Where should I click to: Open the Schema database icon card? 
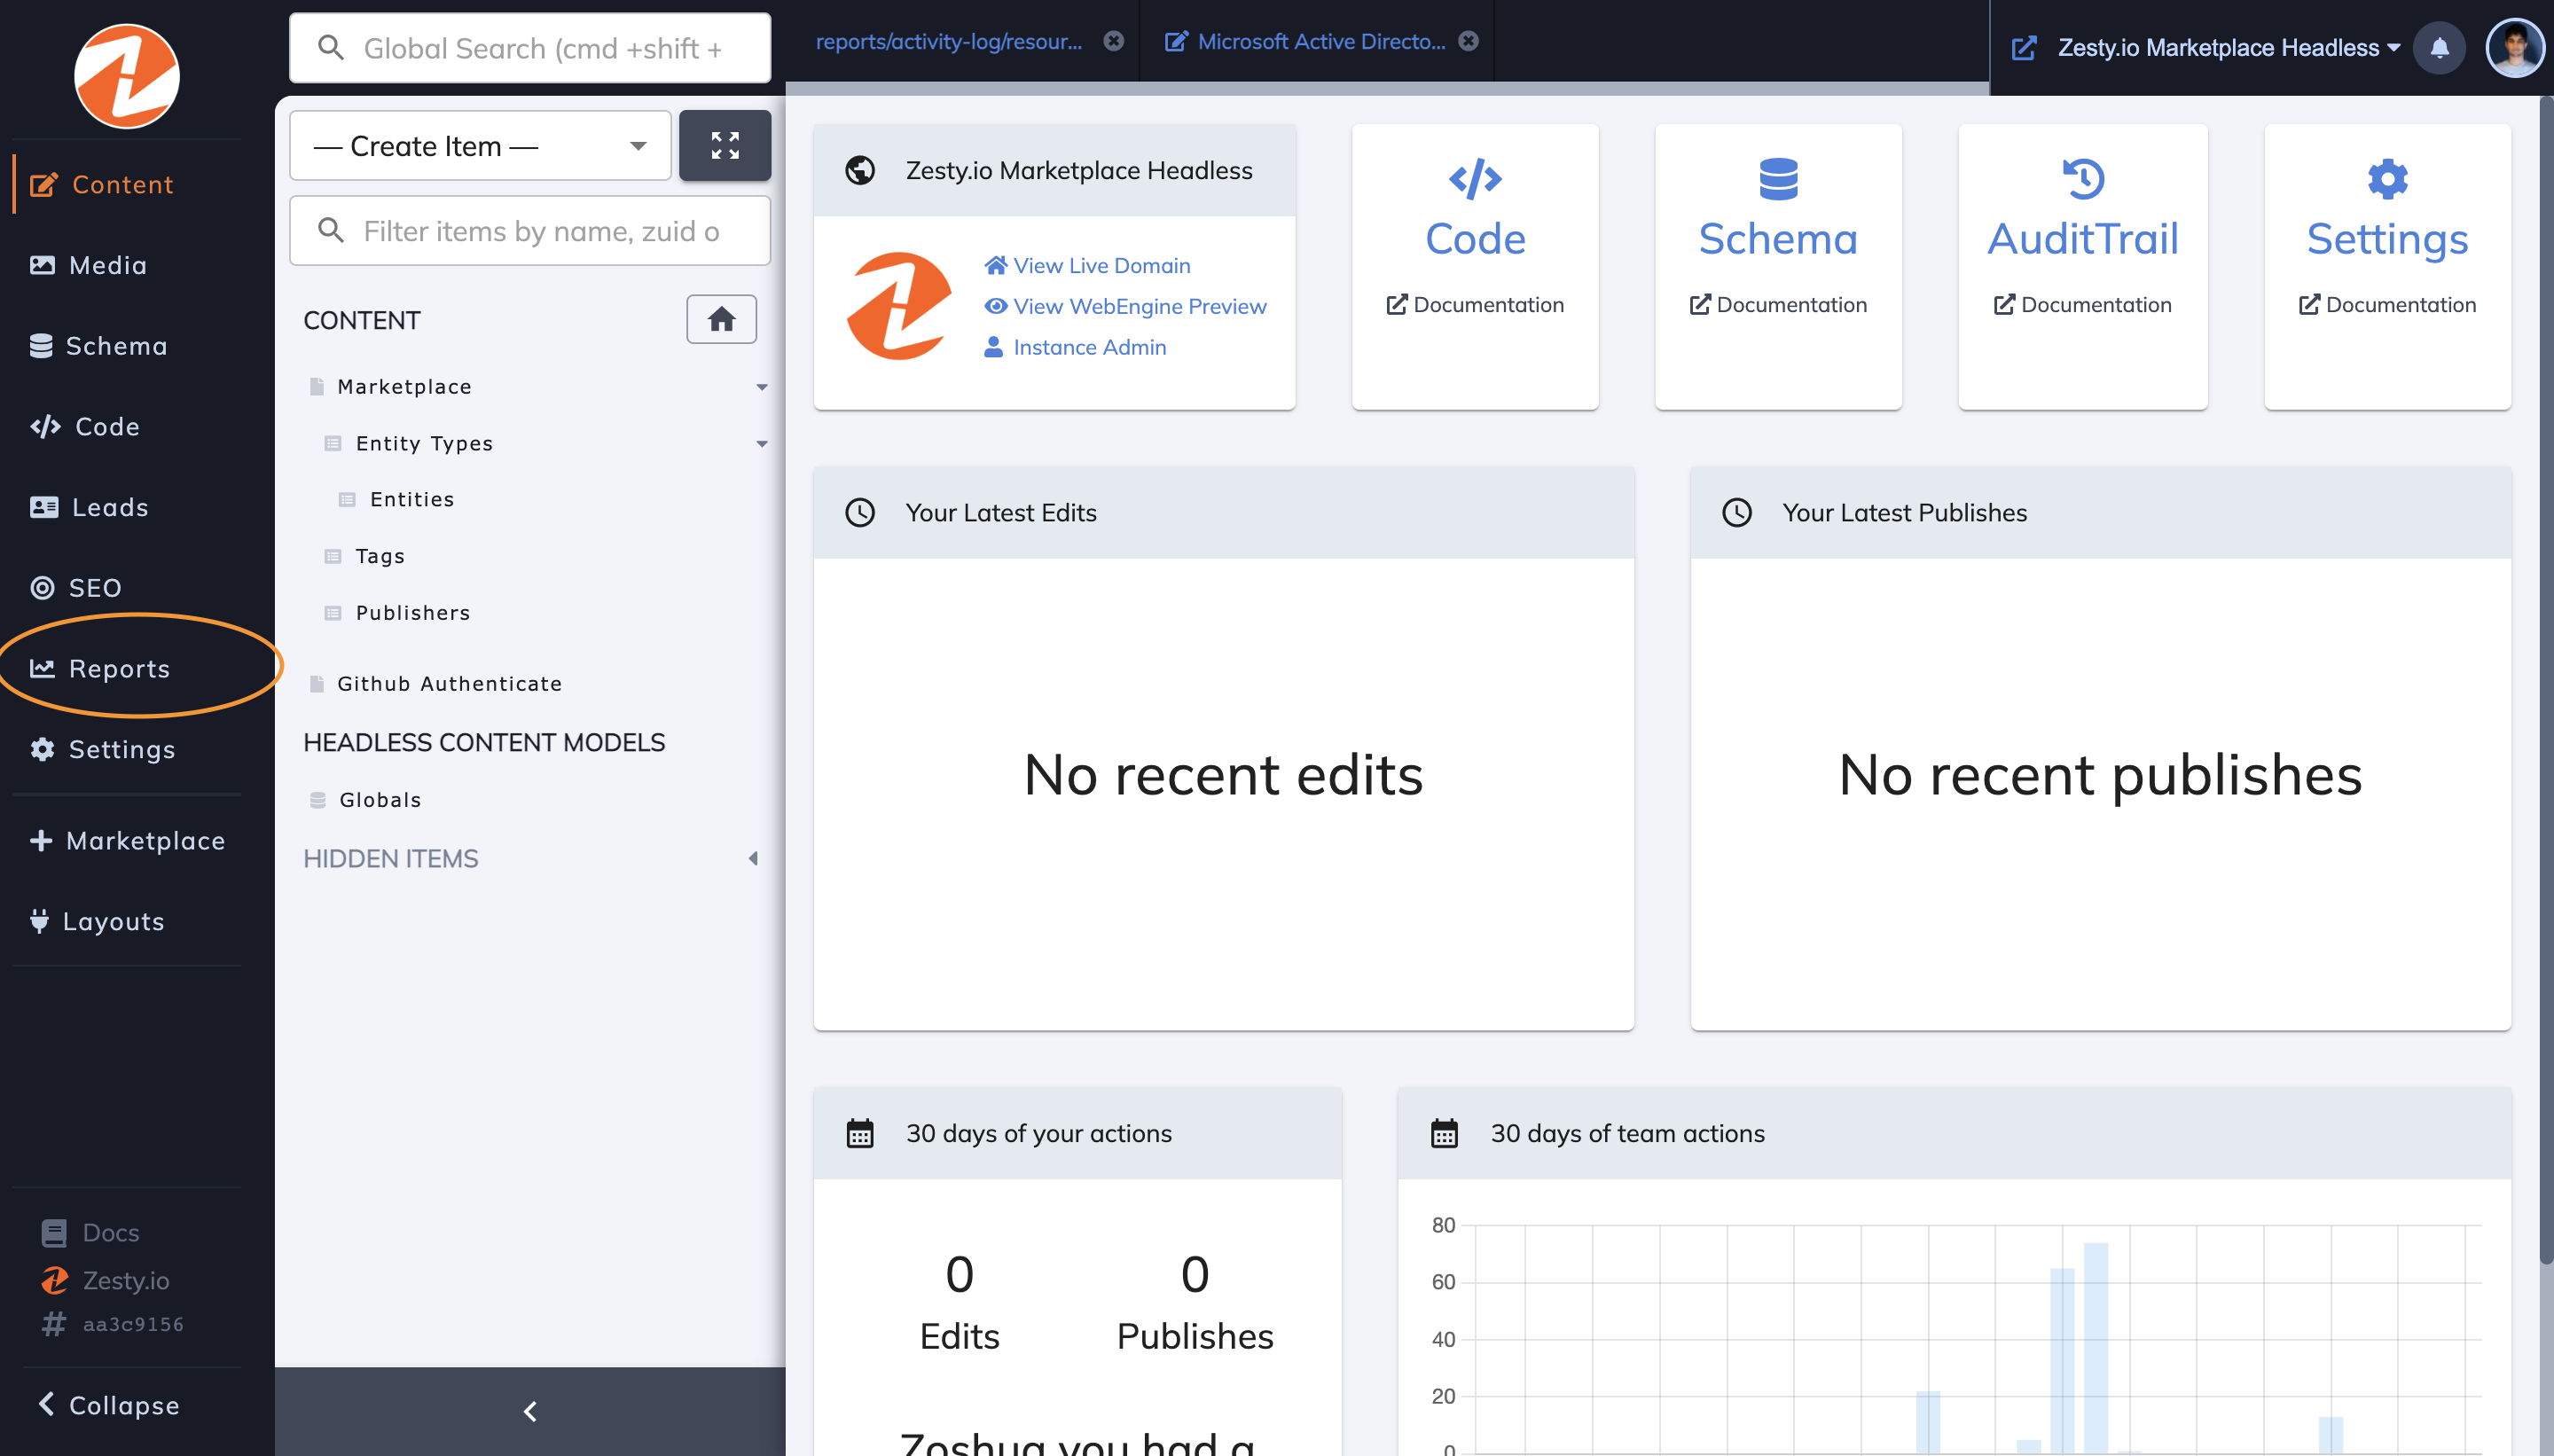pyautogui.click(x=1778, y=179)
